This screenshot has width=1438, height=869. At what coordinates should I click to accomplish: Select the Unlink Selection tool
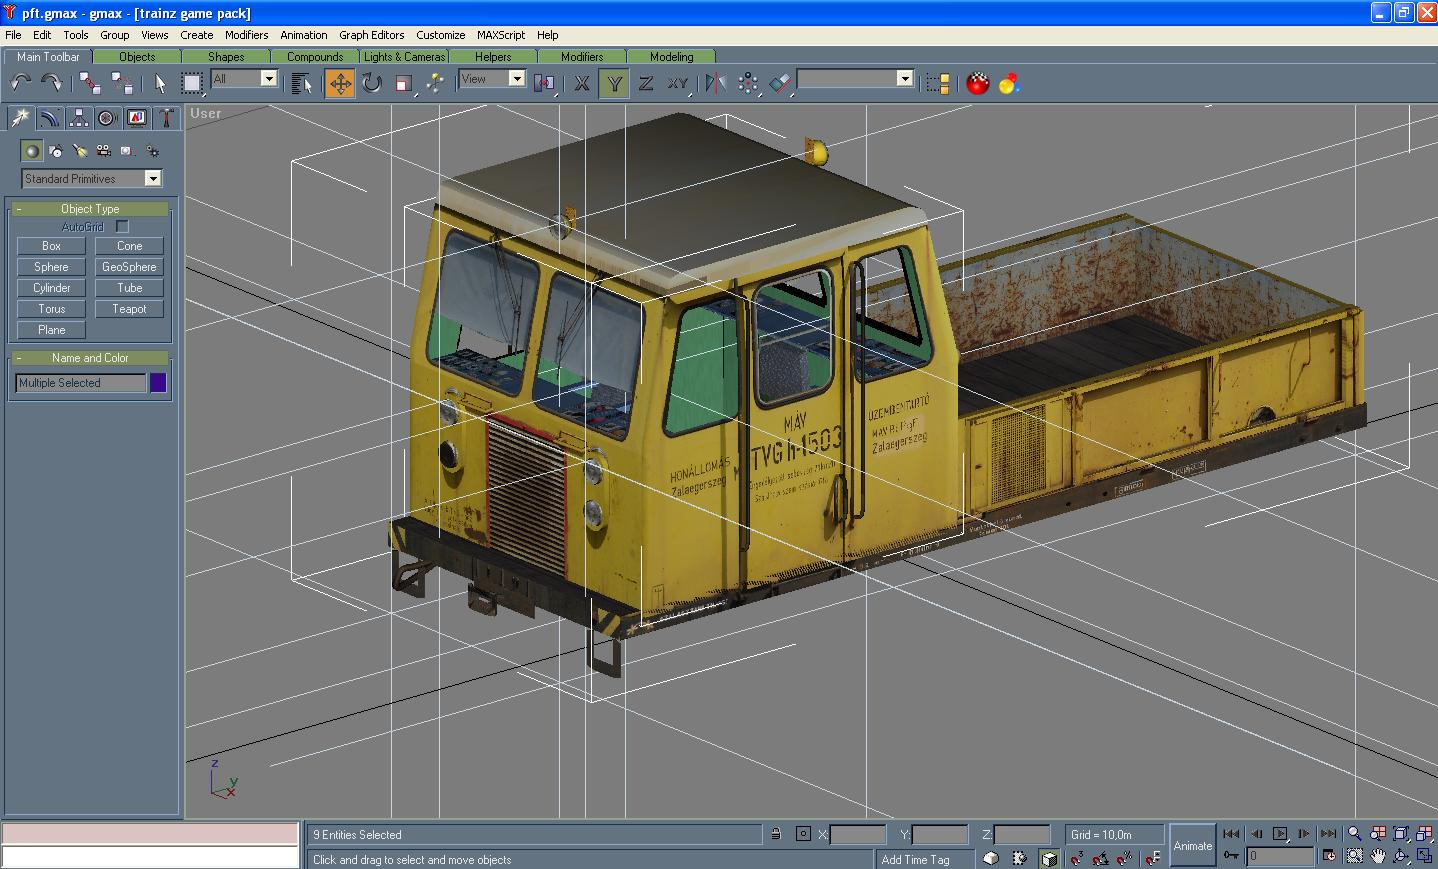[x=121, y=83]
